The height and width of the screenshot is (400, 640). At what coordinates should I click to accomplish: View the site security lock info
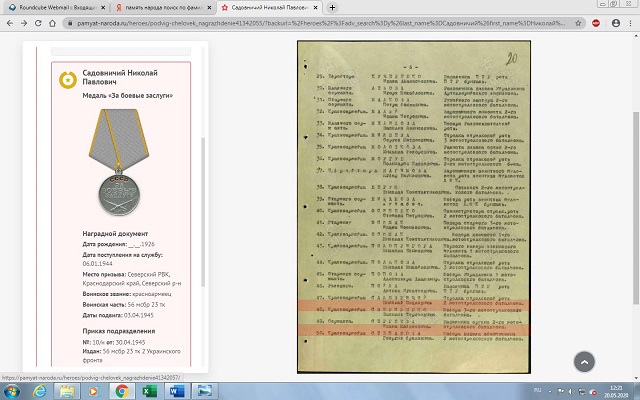tap(71, 23)
